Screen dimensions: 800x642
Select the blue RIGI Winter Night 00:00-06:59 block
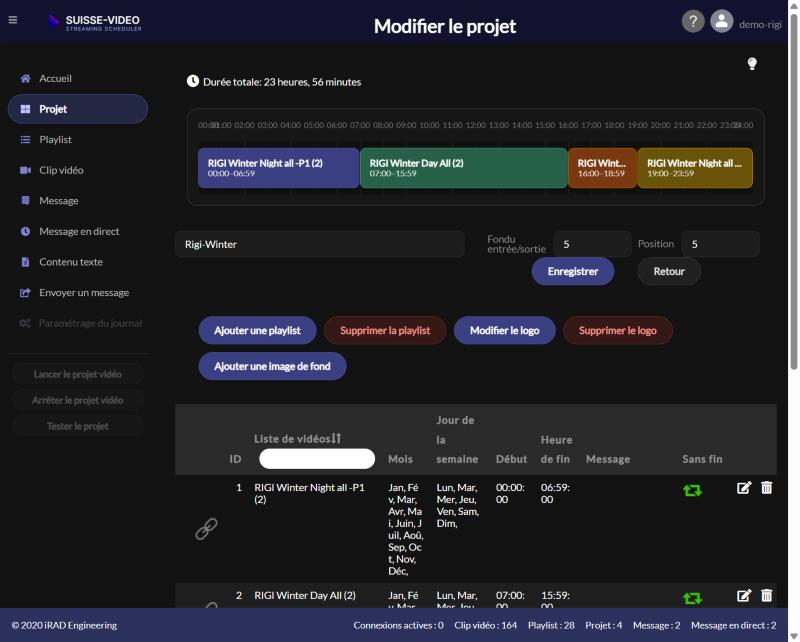(x=279, y=168)
